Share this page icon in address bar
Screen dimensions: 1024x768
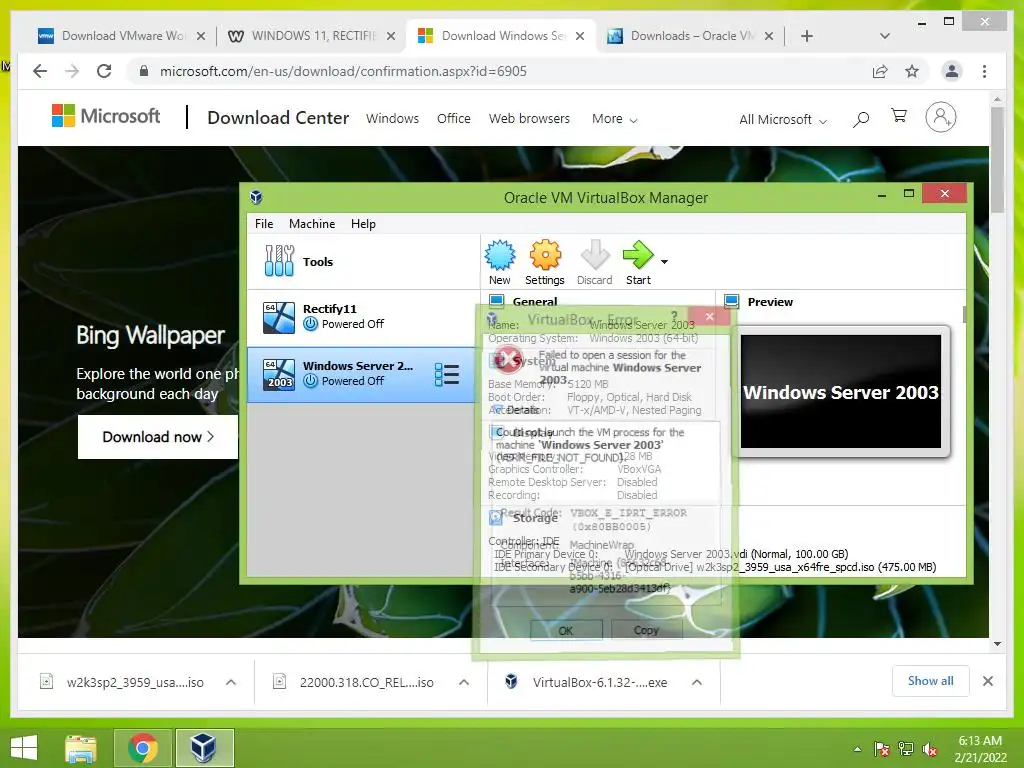pyautogui.click(x=880, y=71)
